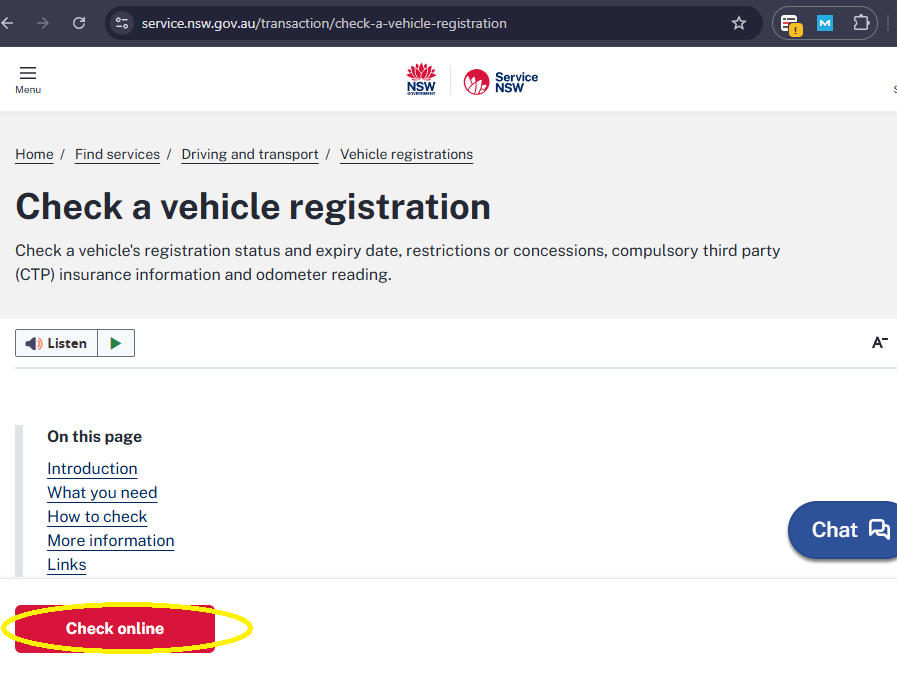Reload the page
This screenshot has width=897, height=674.
click(x=79, y=23)
